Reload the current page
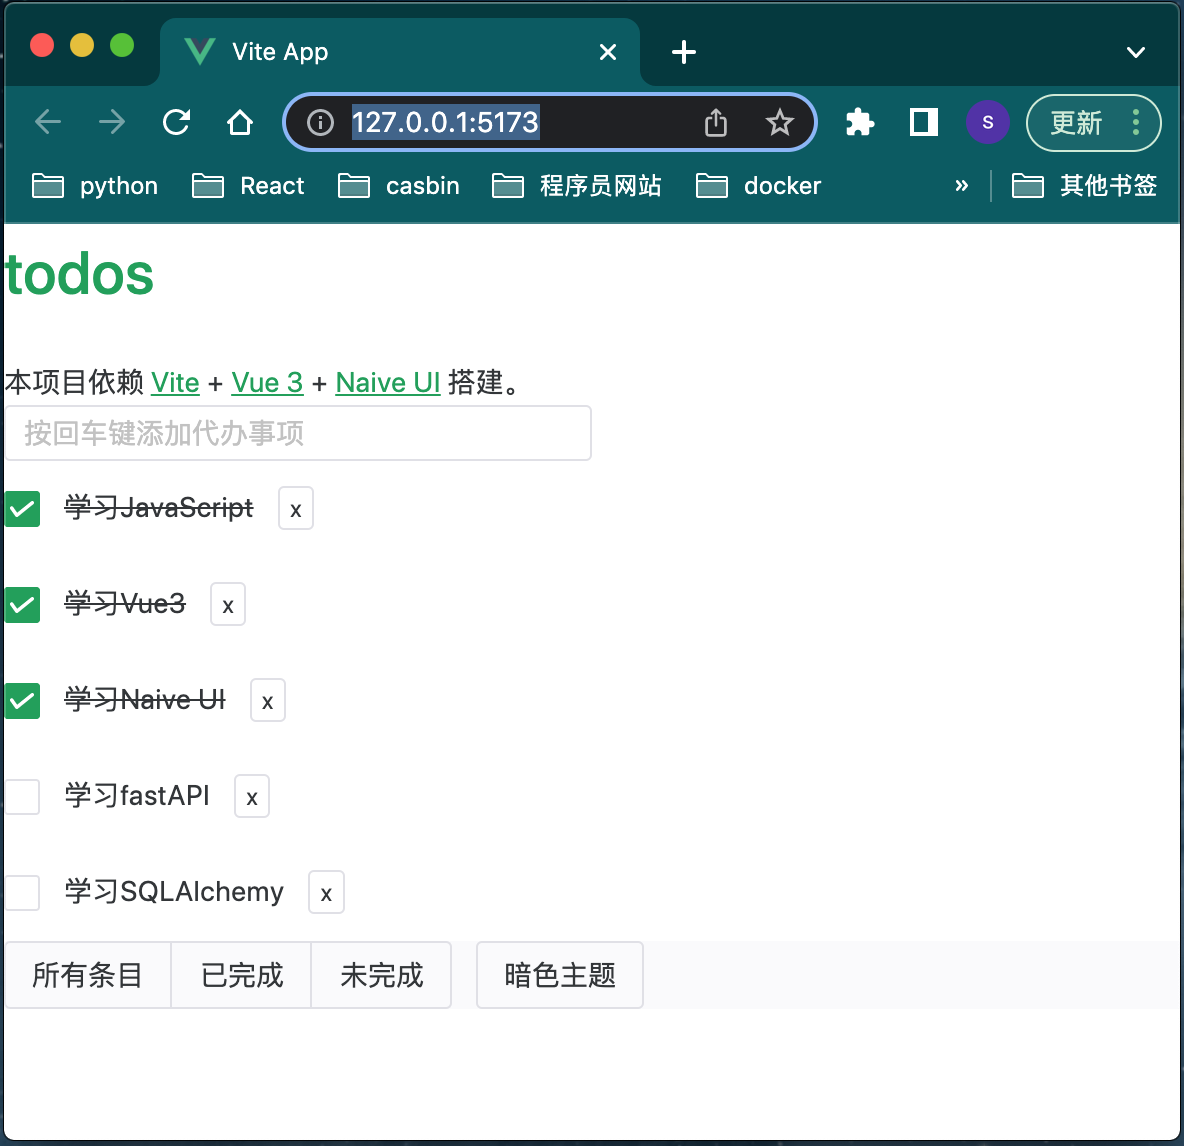This screenshot has width=1184, height=1146. (176, 122)
